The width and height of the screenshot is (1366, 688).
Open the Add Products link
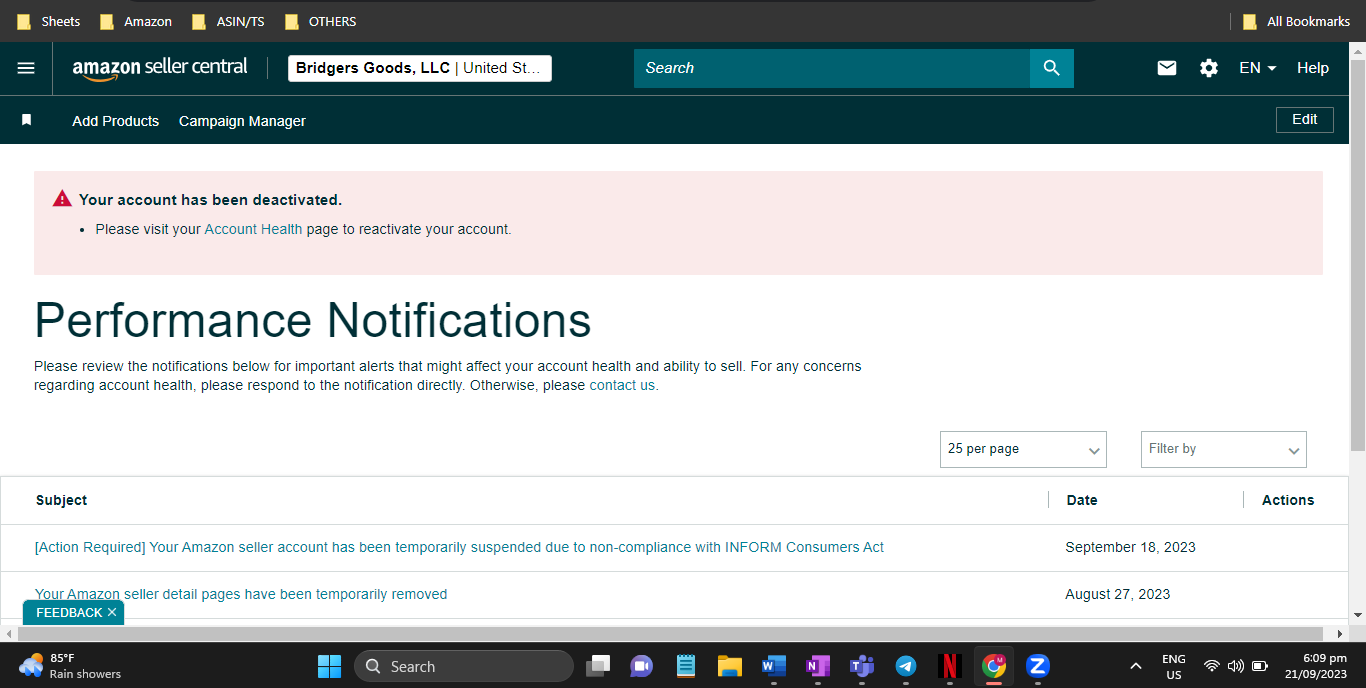click(x=115, y=121)
